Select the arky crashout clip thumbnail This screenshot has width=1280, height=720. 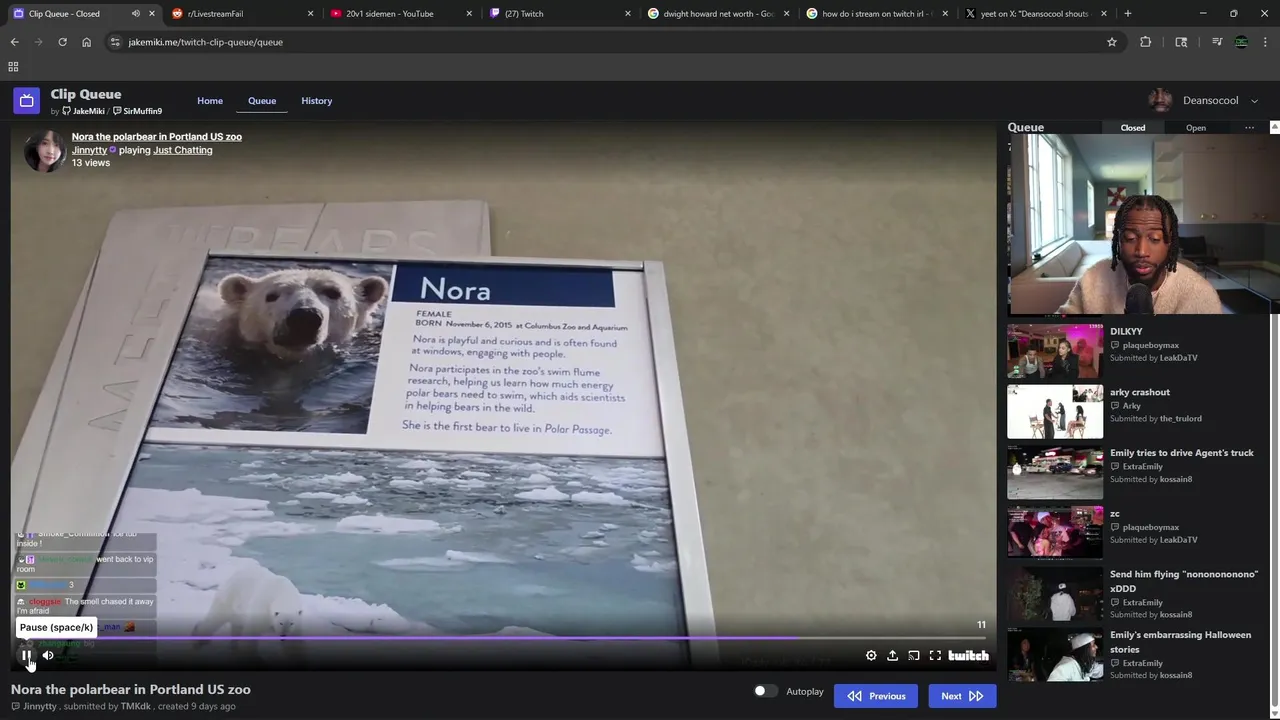[1055, 411]
